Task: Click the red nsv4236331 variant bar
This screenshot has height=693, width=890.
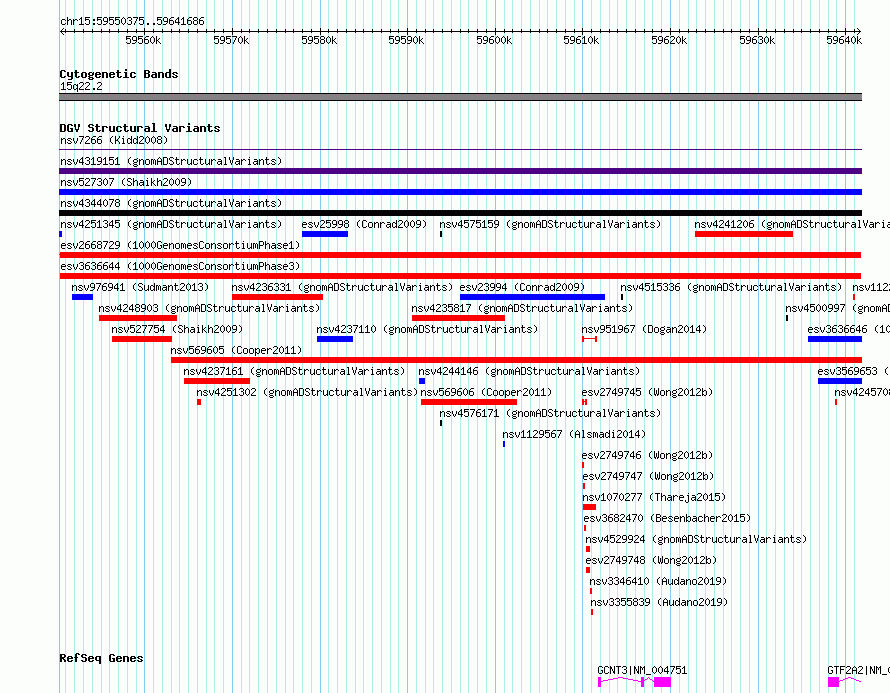Action: [x=278, y=297]
